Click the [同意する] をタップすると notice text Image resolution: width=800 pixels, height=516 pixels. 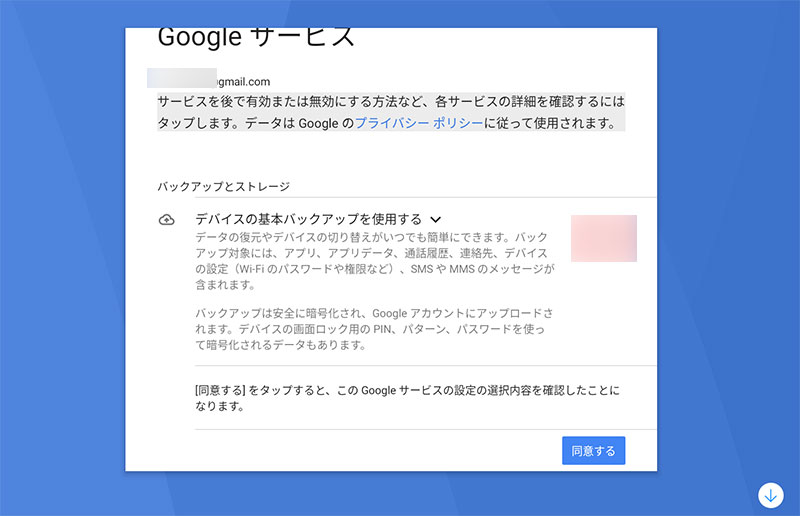406,398
